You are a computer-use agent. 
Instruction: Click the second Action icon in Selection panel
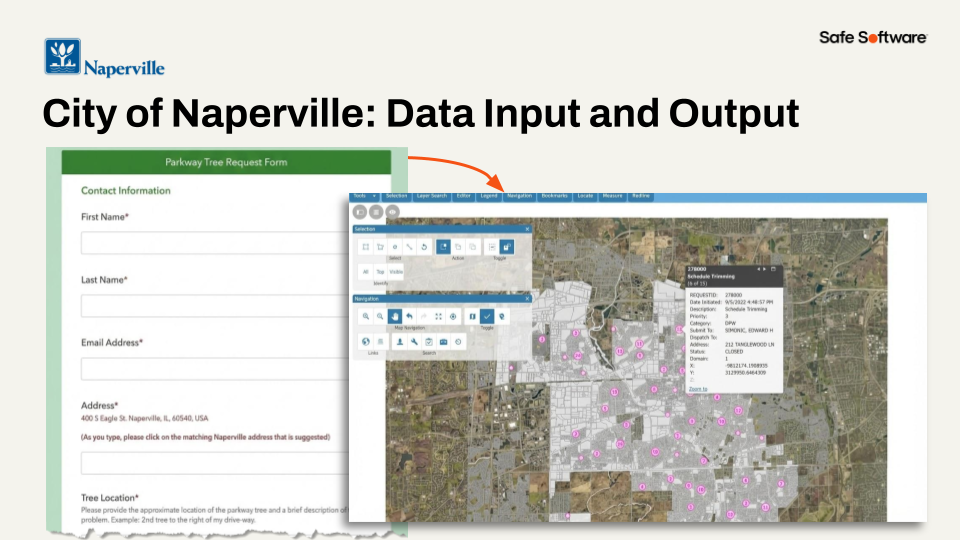[458, 247]
